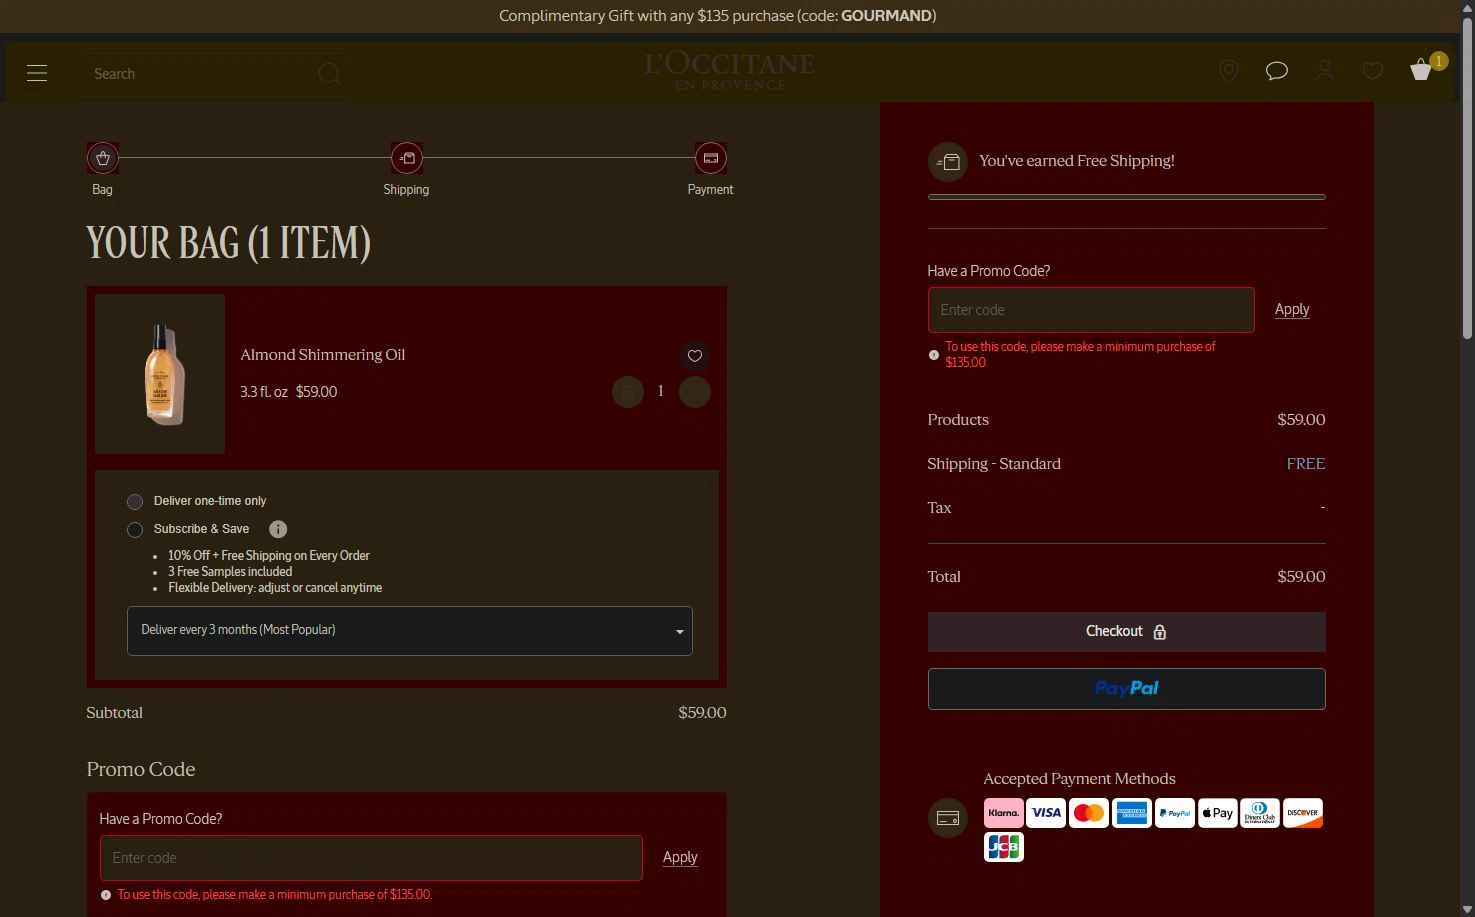Screen dimensions: 1475x917
Task: Decrease Almond Shimmering Oil quantity
Action: click(x=628, y=392)
